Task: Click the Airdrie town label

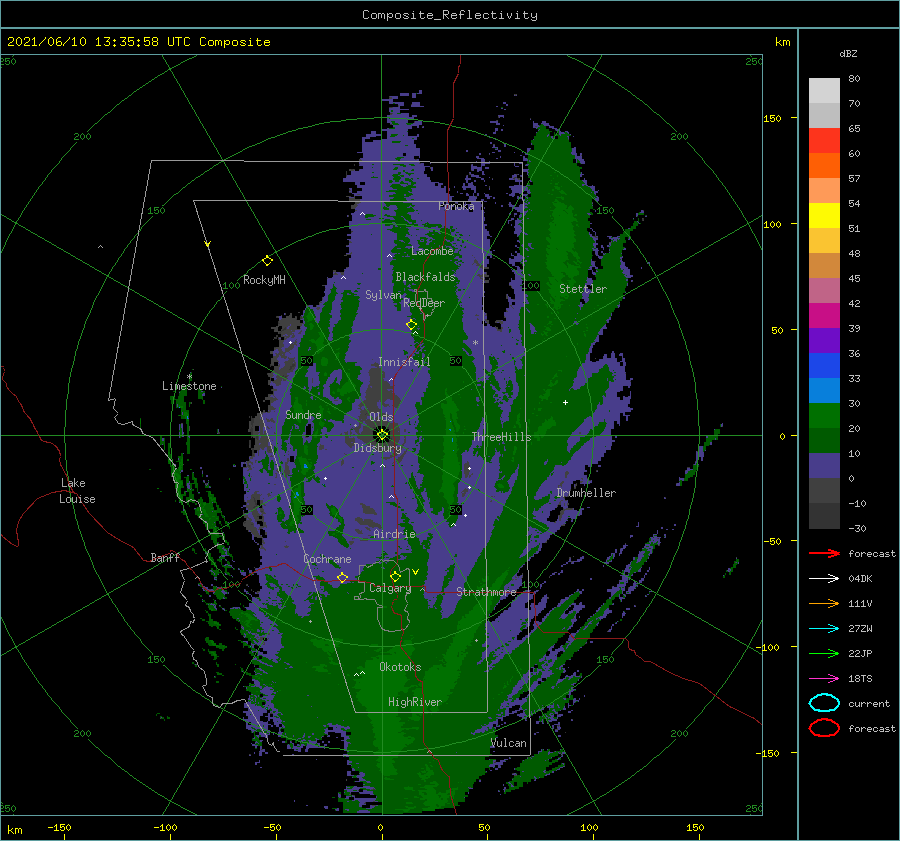Action: point(394,534)
